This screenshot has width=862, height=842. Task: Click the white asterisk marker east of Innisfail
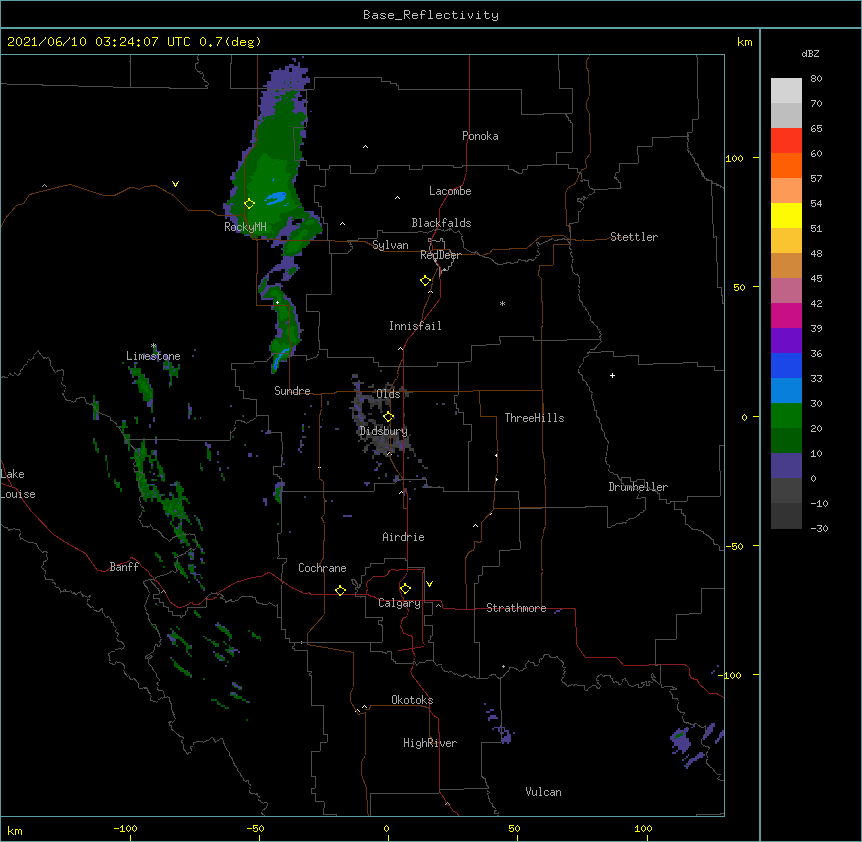pos(502,303)
